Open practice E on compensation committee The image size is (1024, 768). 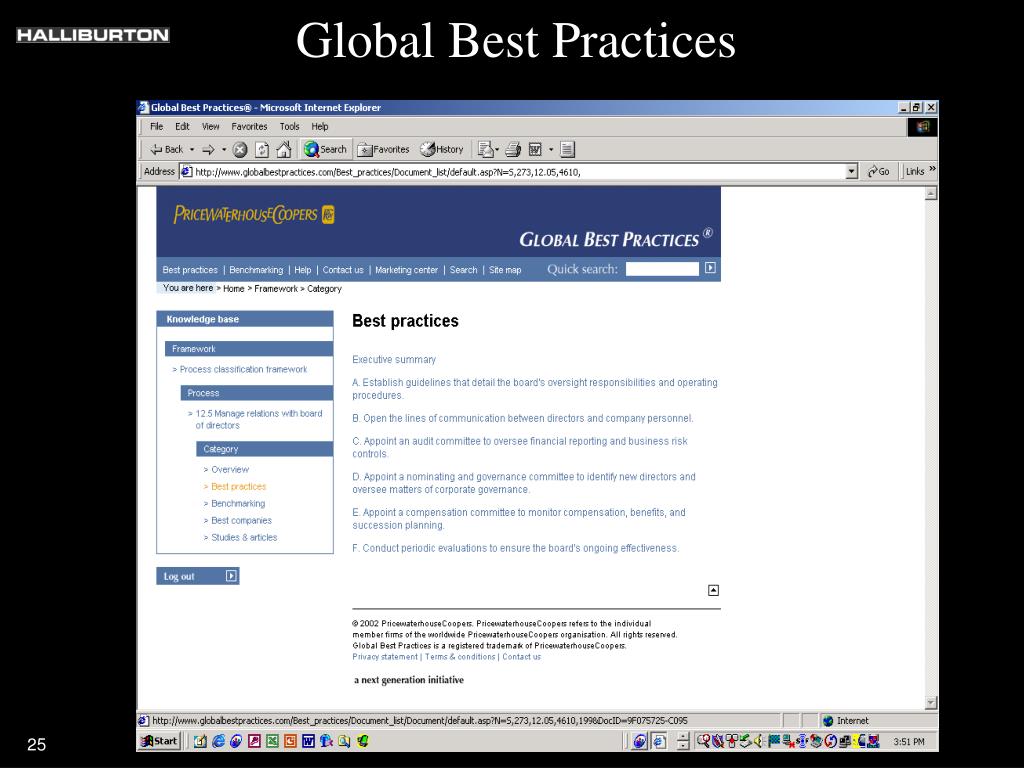click(519, 519)
